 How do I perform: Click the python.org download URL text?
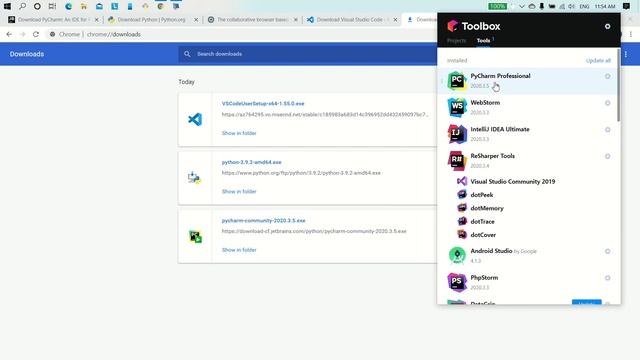point(301,173)
